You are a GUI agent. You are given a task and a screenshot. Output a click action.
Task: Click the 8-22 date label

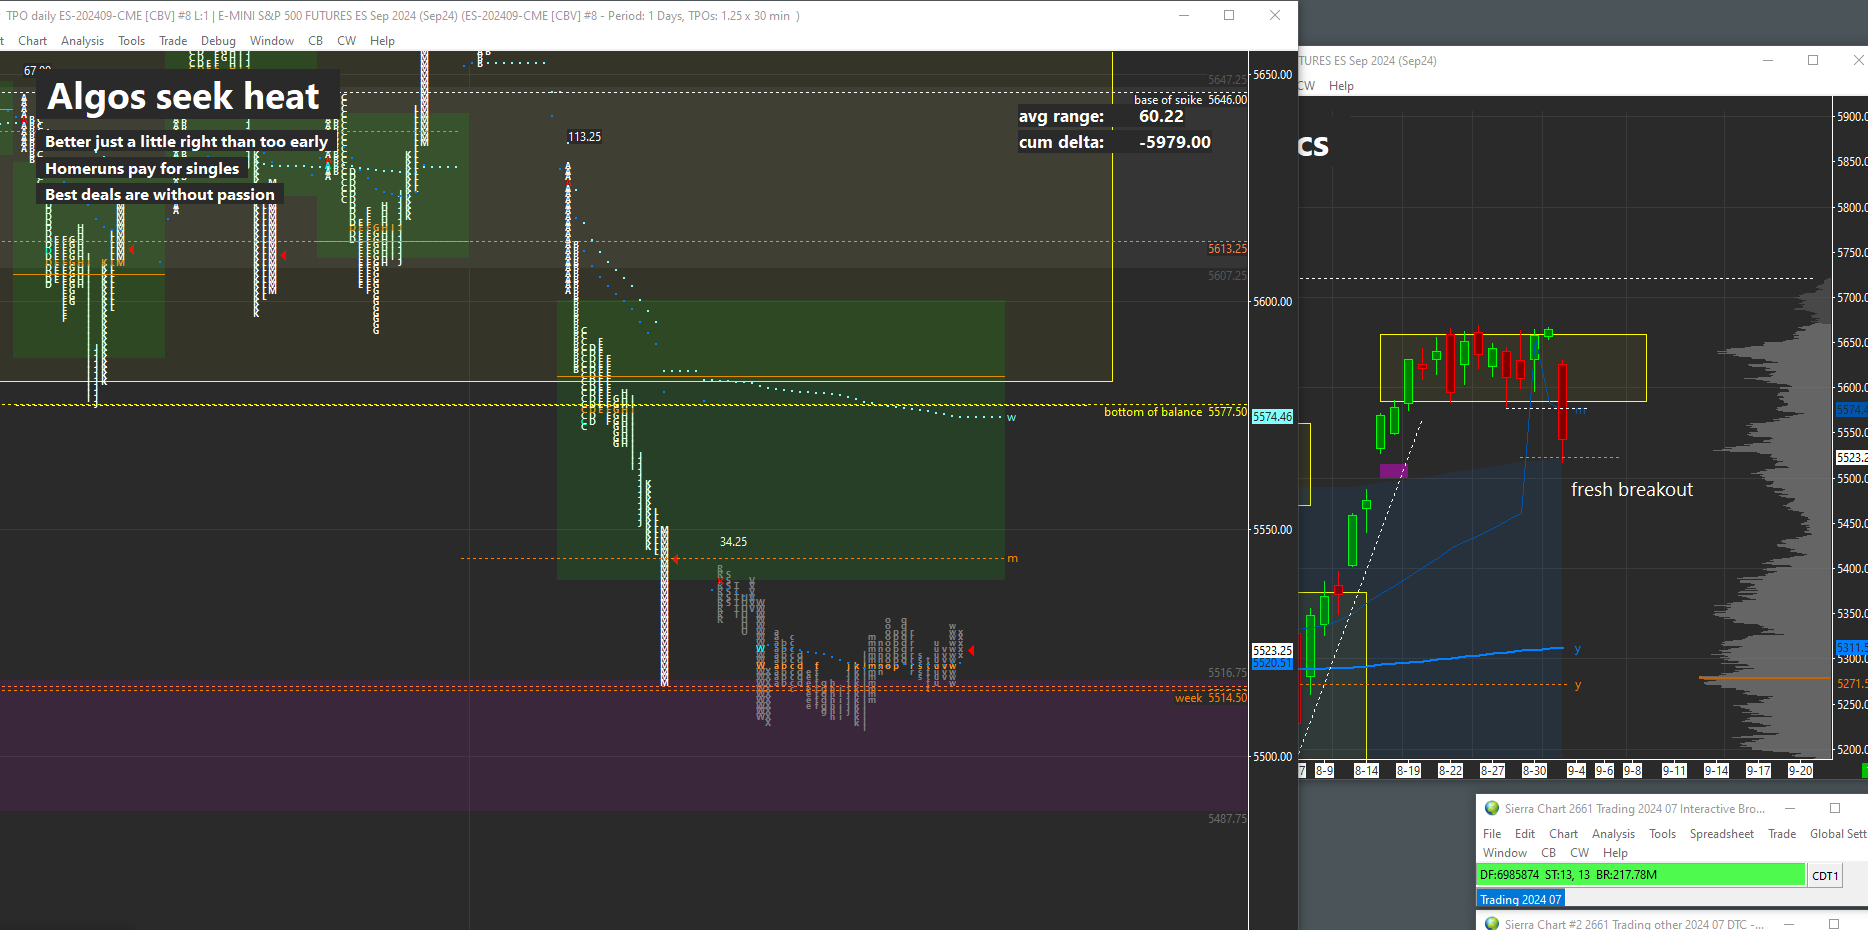pos(1450,771)
